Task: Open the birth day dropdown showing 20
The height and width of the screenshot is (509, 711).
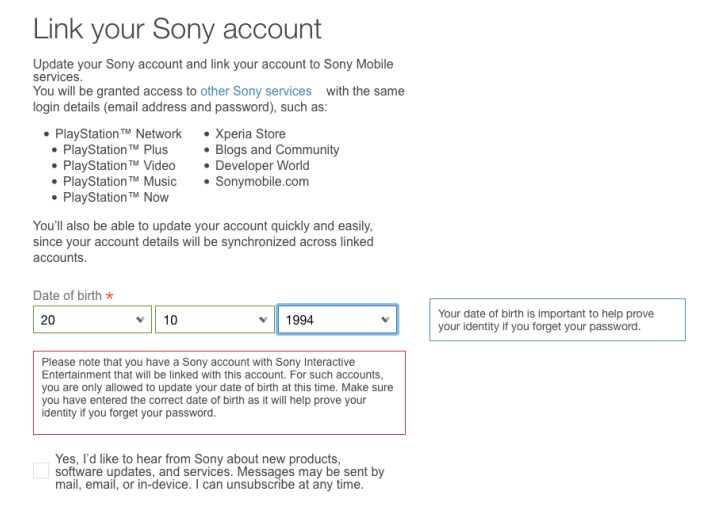Action: pos(92,320)
